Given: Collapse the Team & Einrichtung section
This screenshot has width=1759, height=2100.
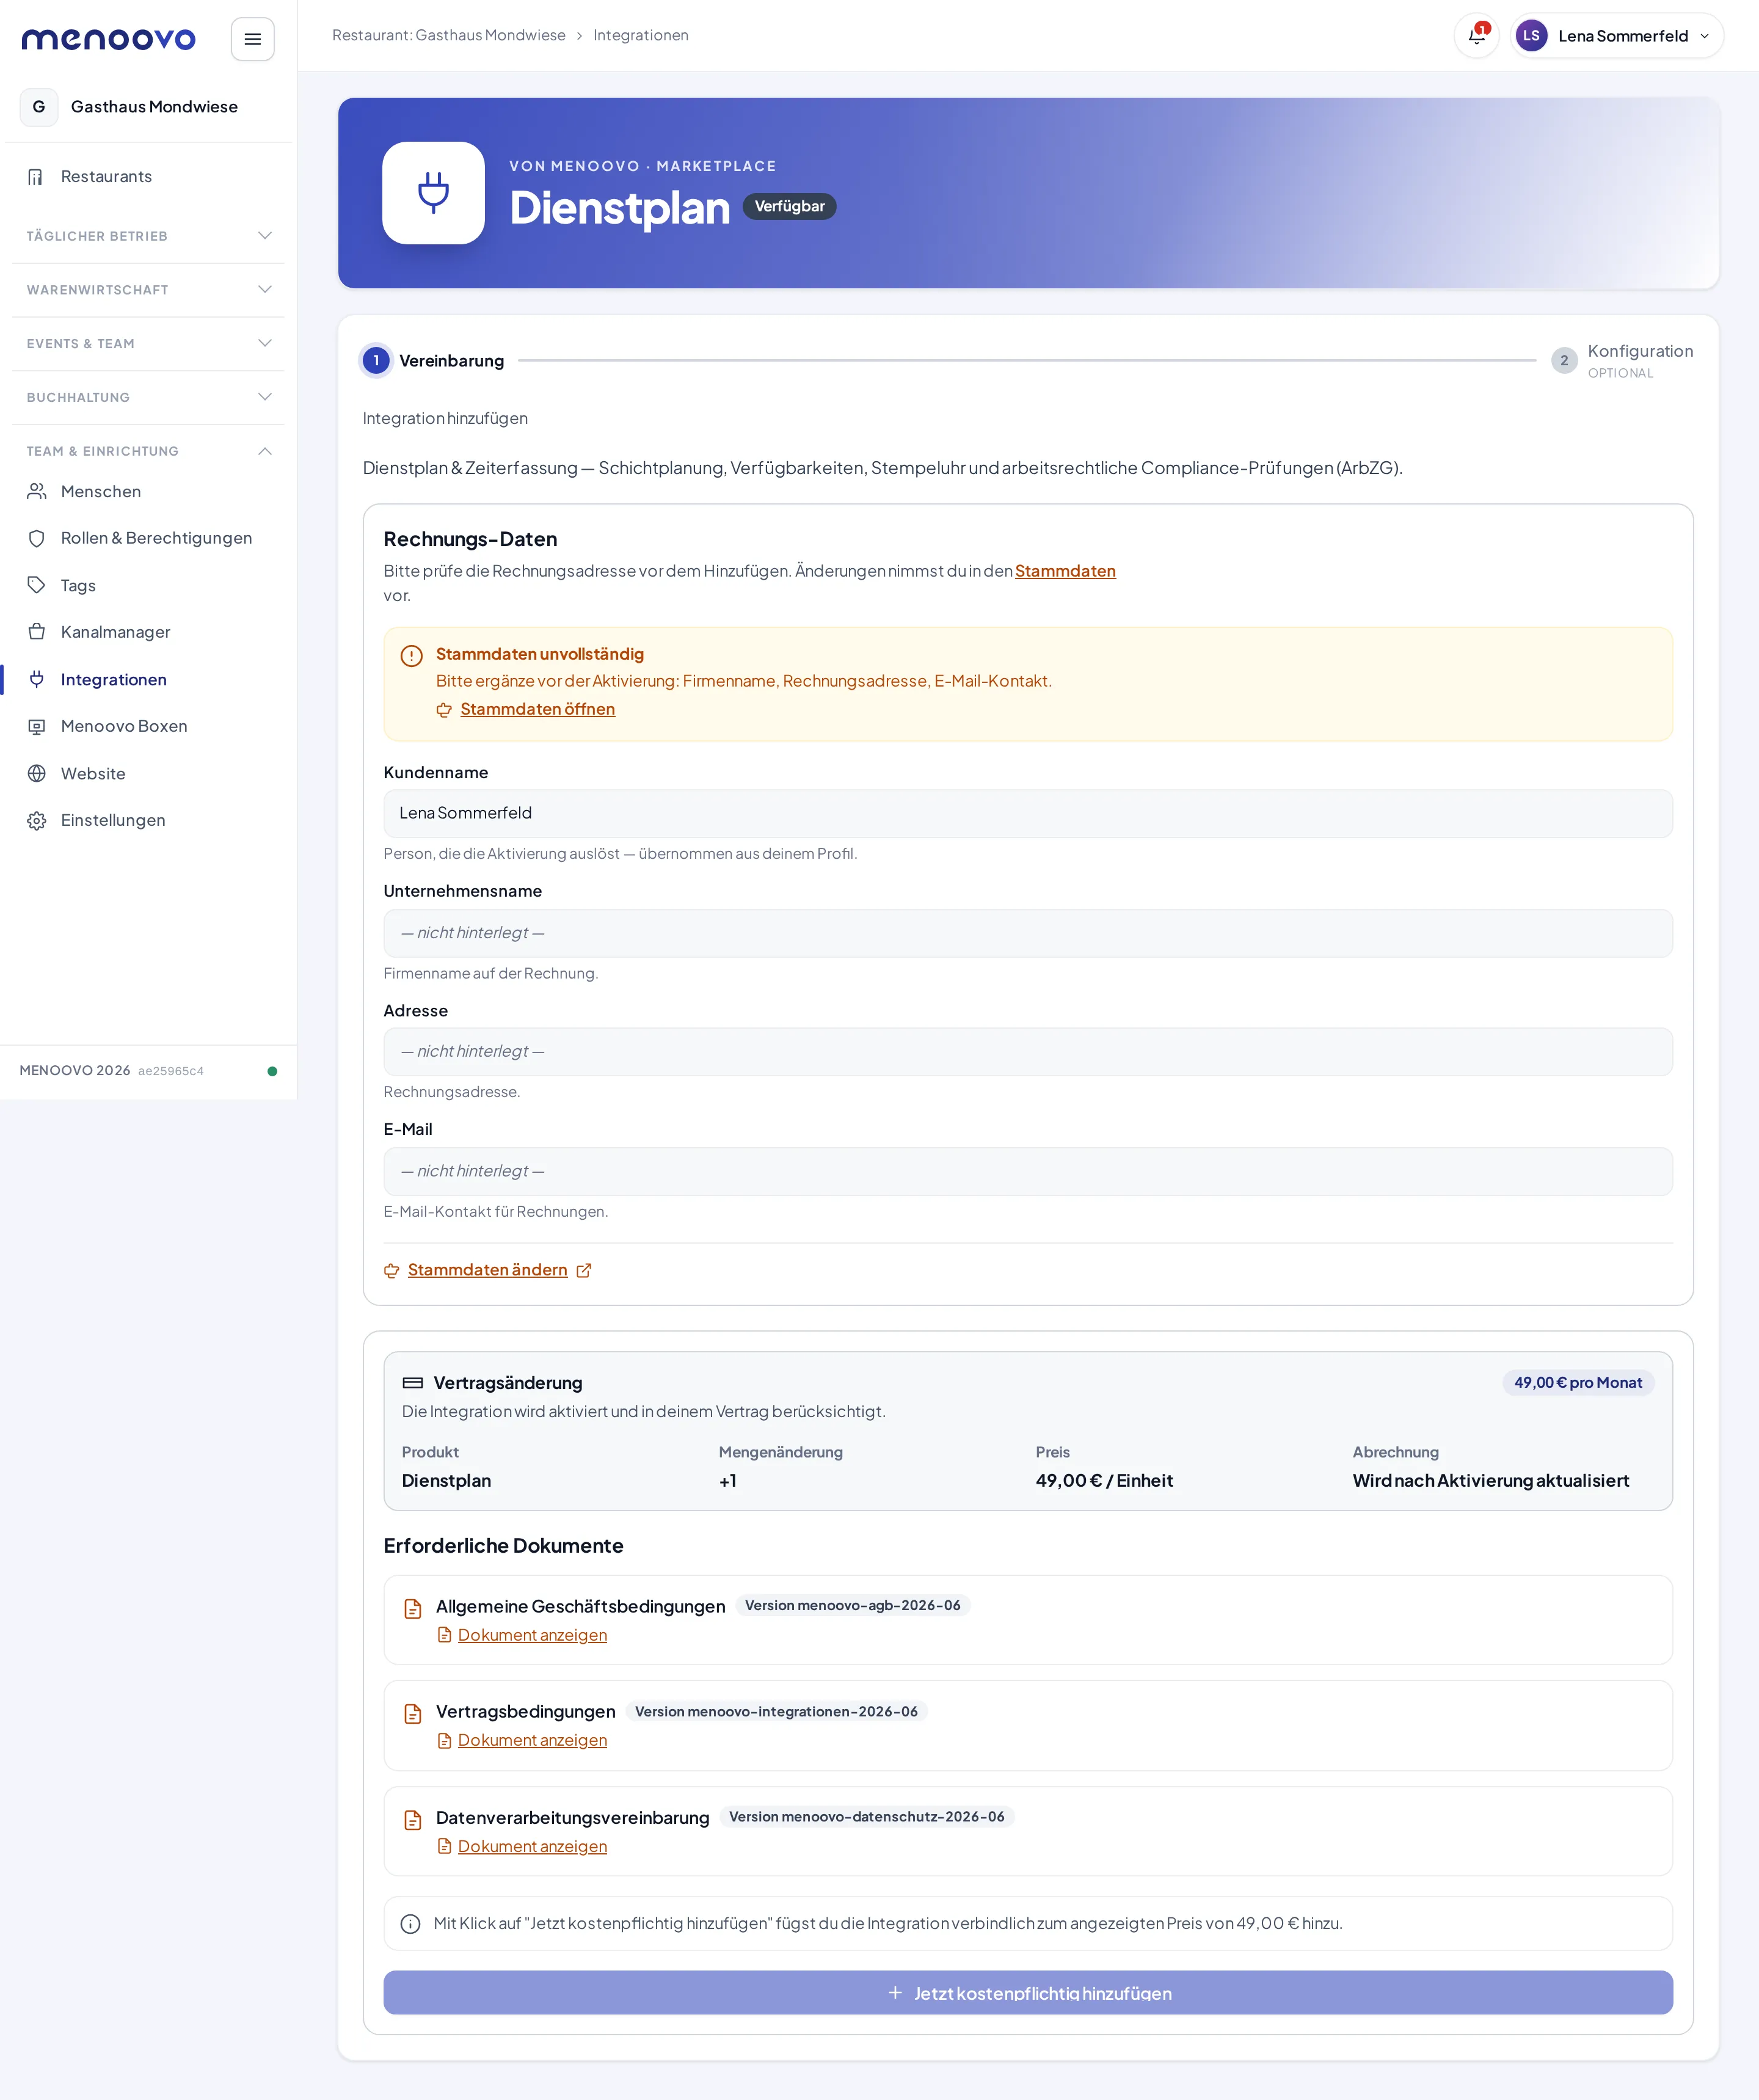Looking at the screenshot, I should click(148, 451).
